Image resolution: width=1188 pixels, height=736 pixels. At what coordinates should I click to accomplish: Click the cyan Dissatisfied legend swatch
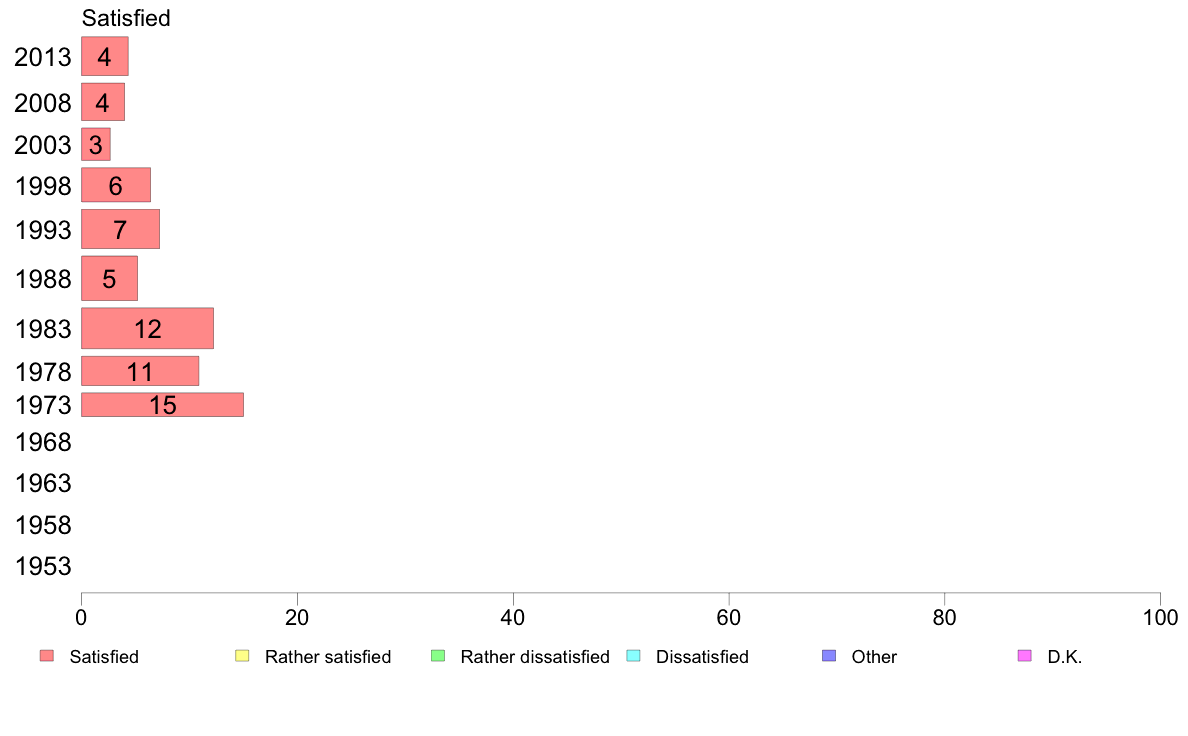coord(632,656)
